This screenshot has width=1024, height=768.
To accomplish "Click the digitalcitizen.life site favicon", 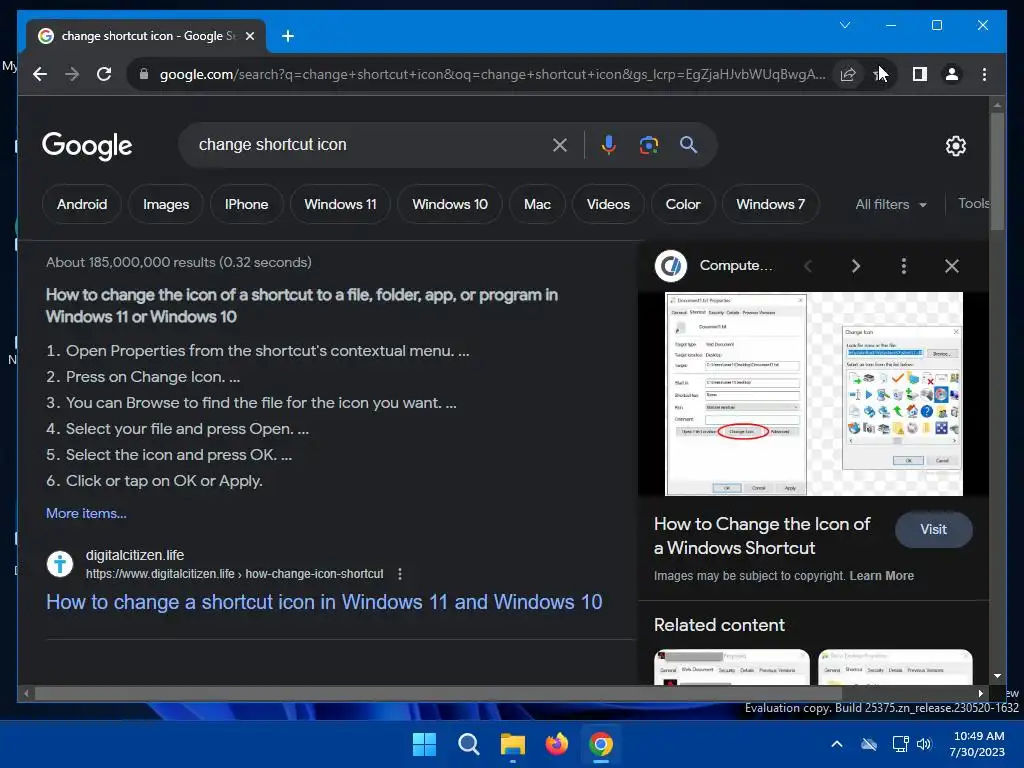I will click(x=60, y=564).
